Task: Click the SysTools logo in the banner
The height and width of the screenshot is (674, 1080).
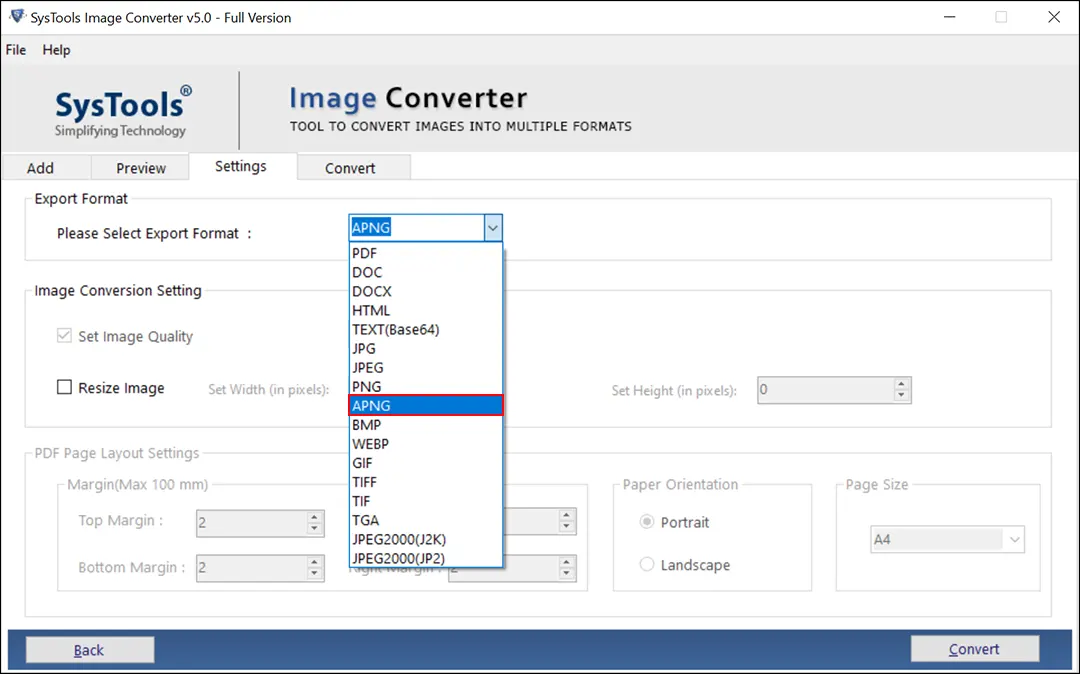Action: click(123, 111)
